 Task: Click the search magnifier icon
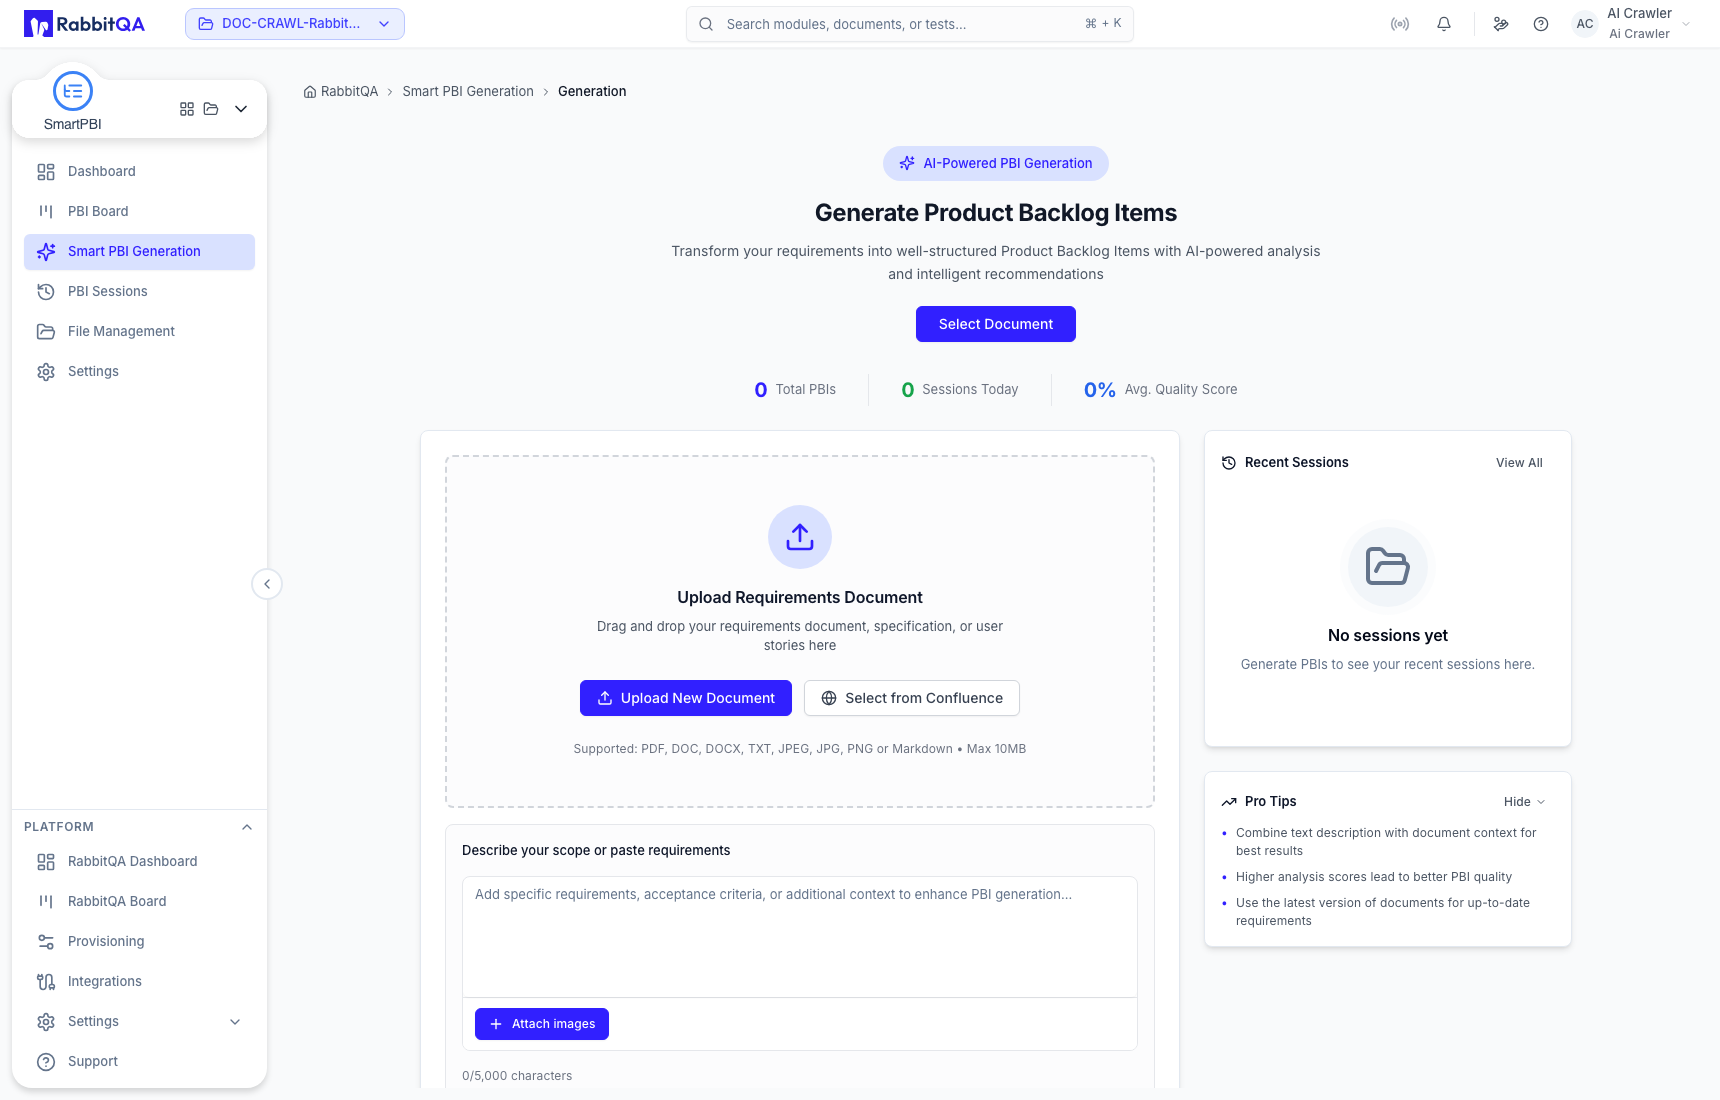706,24
